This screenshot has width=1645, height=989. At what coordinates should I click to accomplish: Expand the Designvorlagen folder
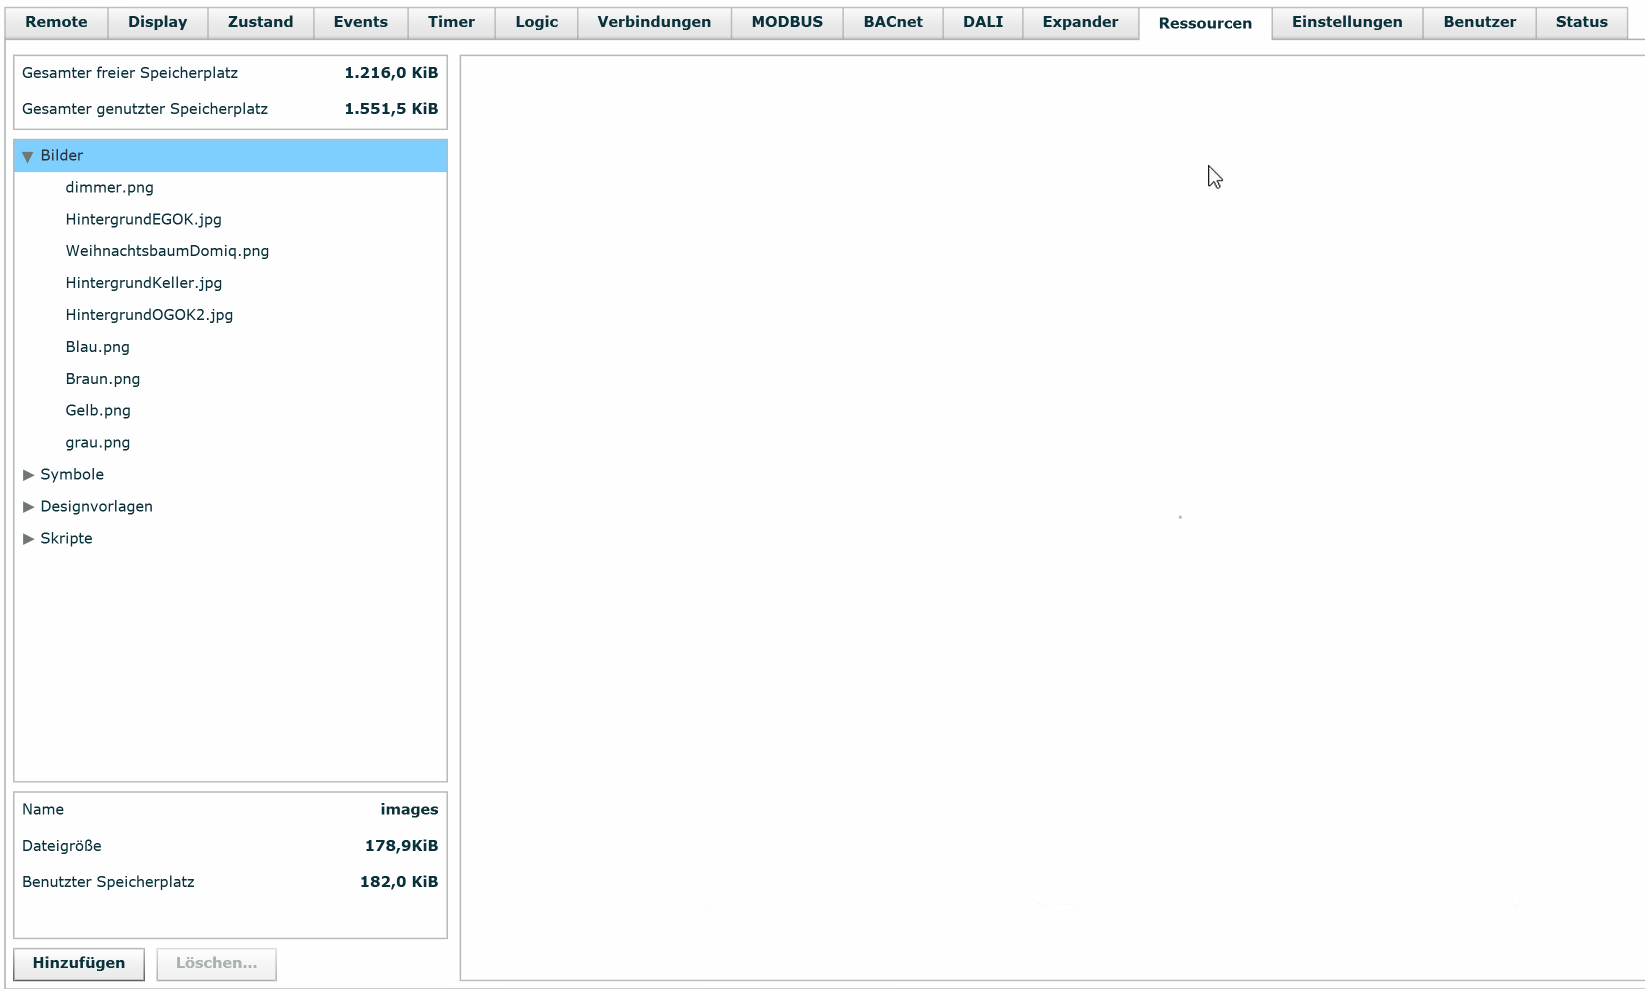28,507
